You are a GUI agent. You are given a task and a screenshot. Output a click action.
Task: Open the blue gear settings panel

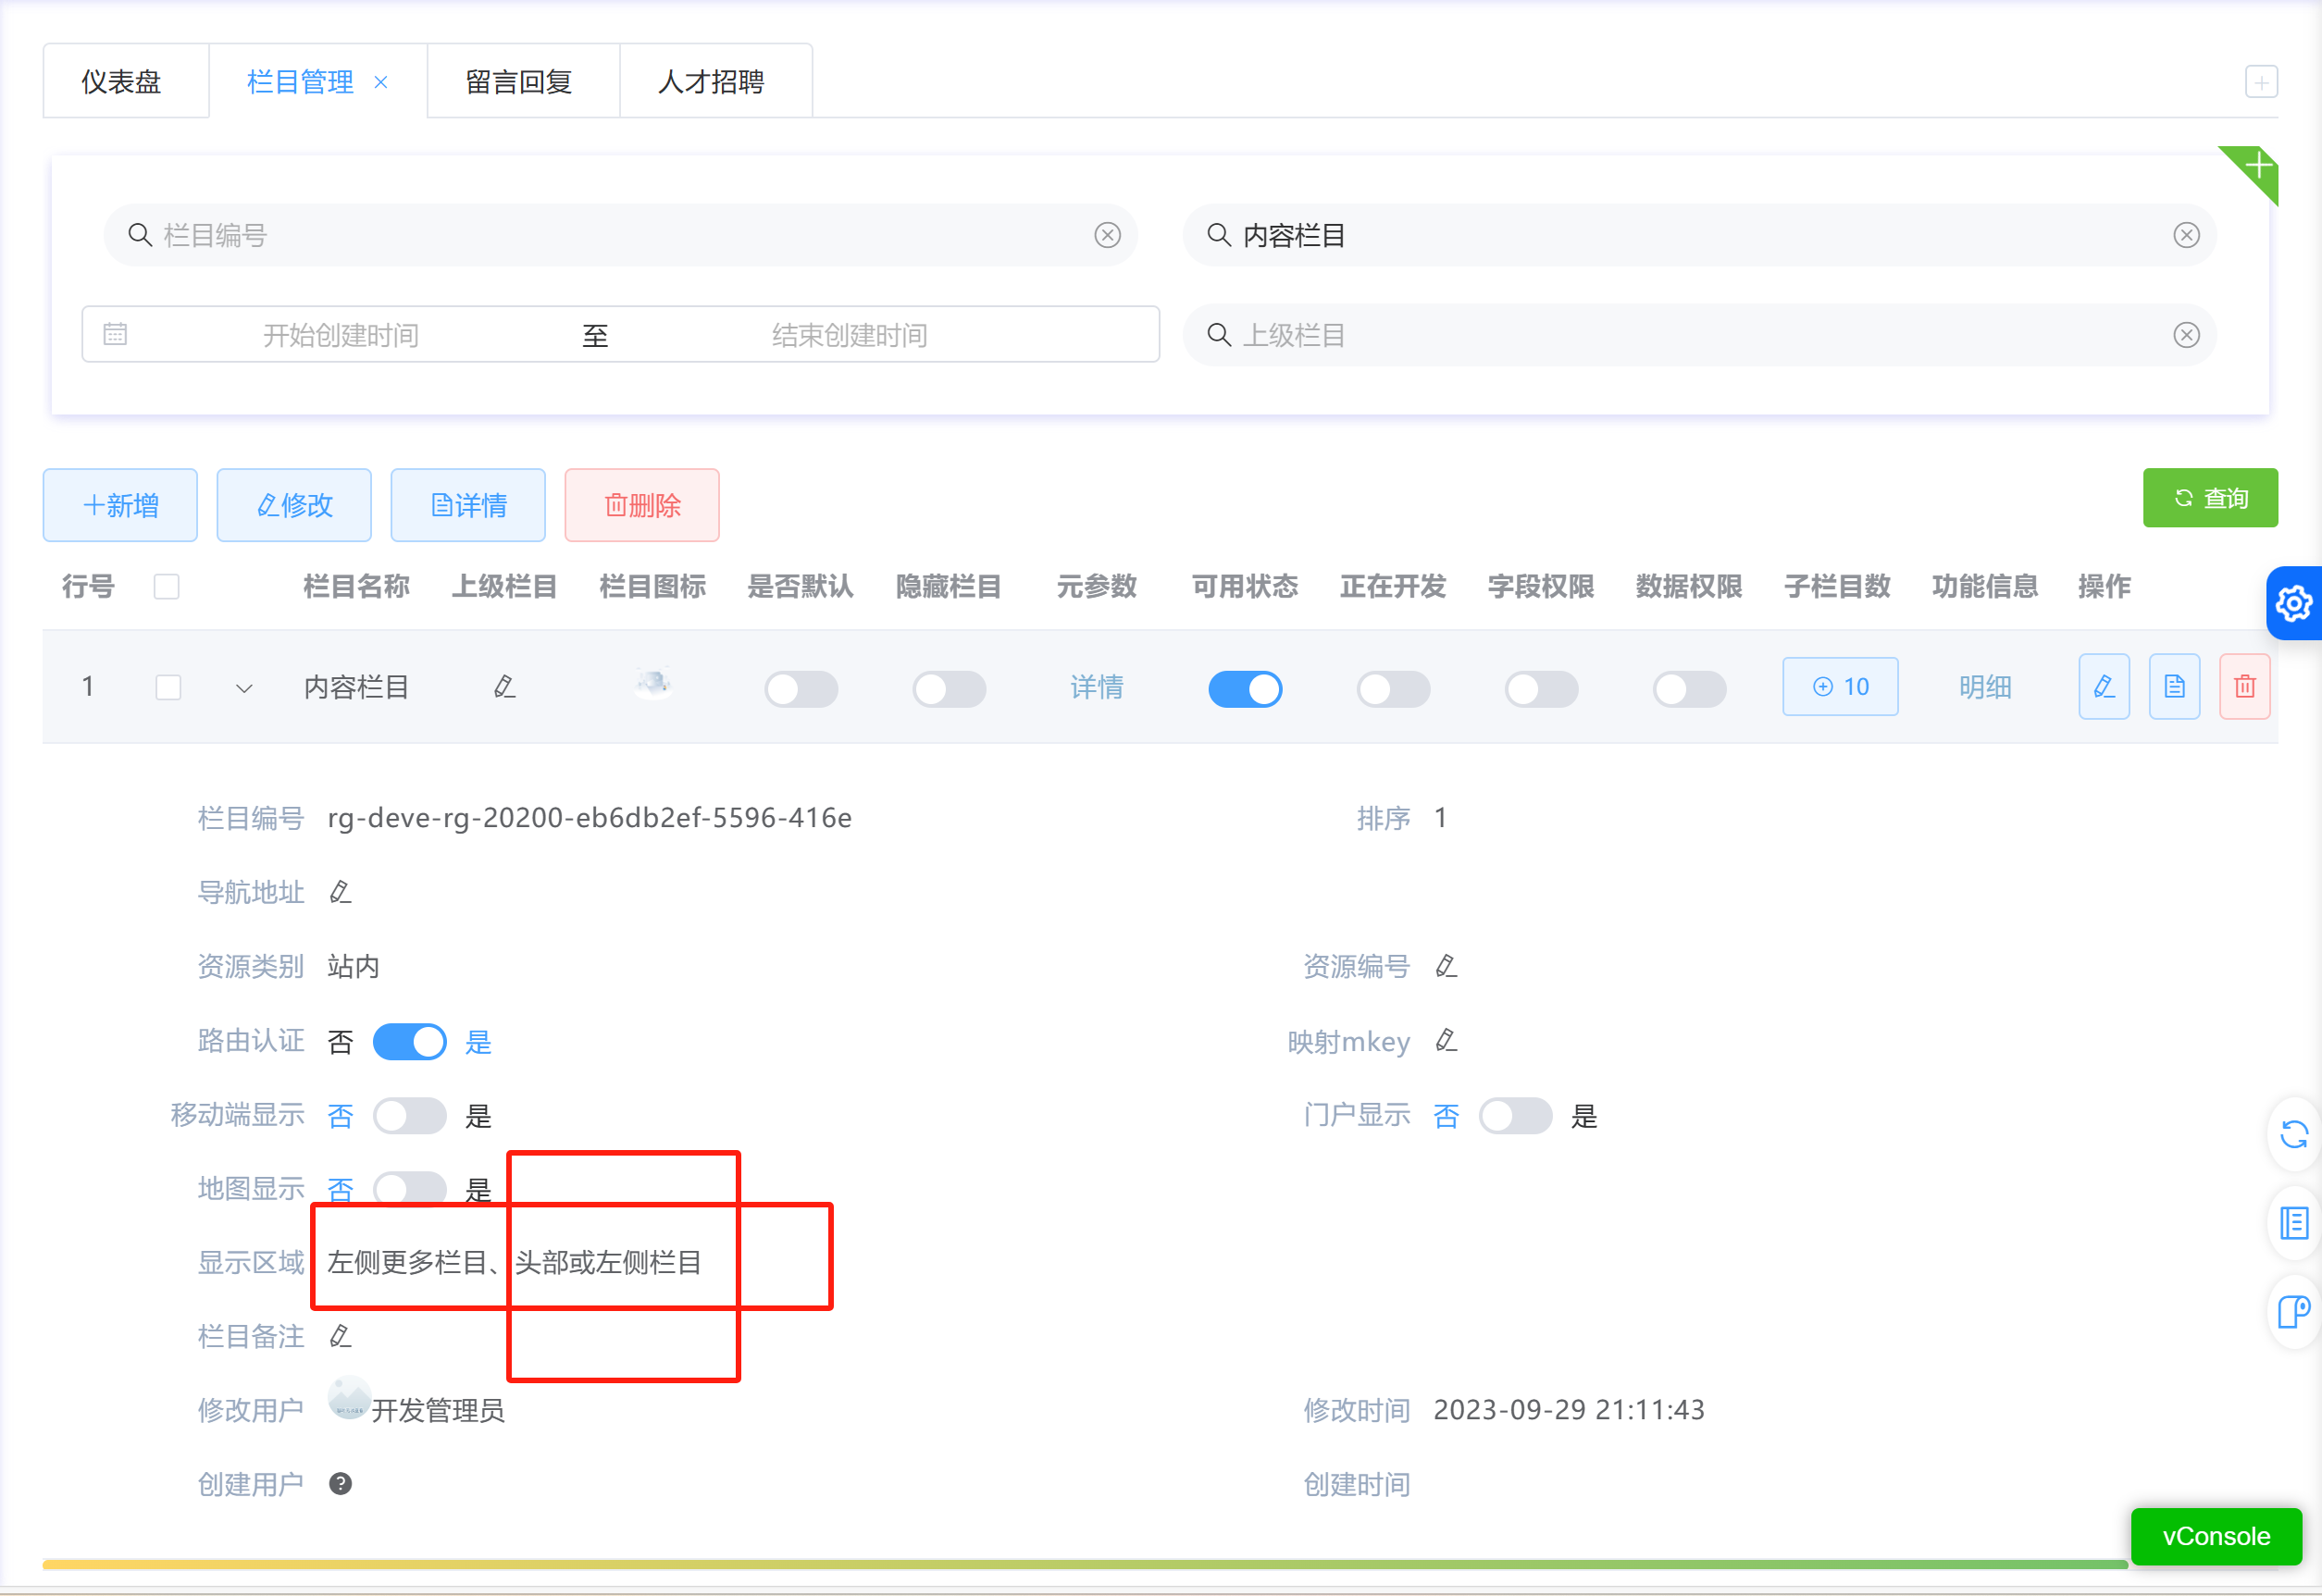click(2294, 603)
